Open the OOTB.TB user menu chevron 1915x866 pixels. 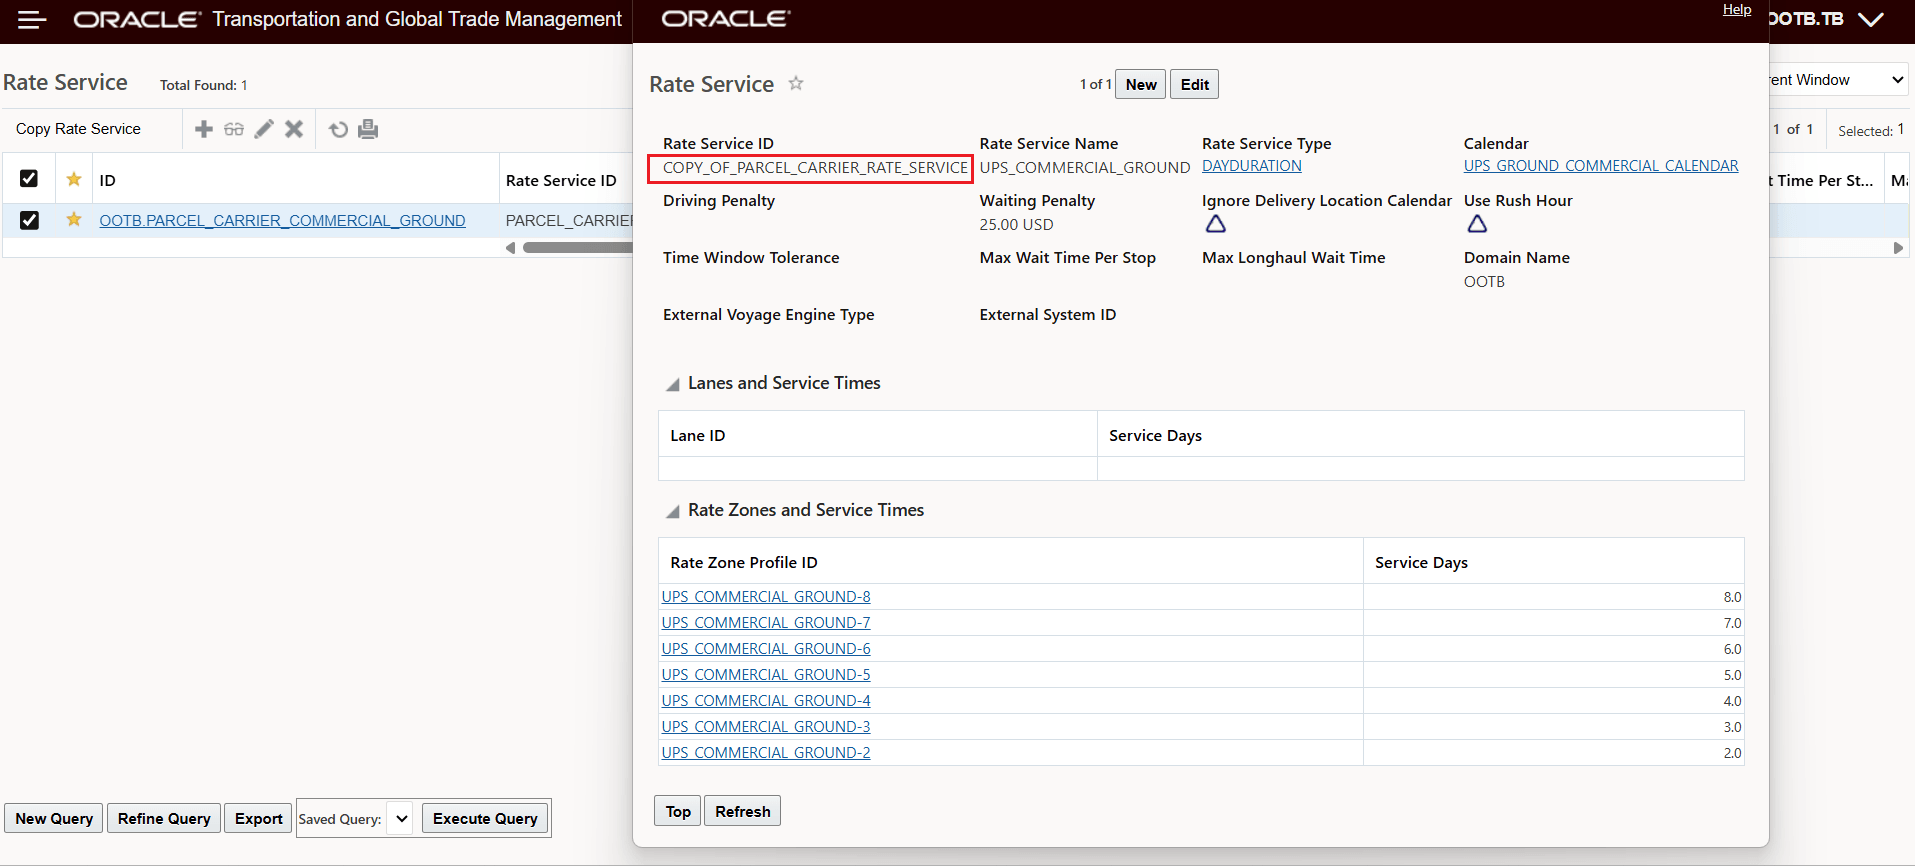coord(1870,19)
